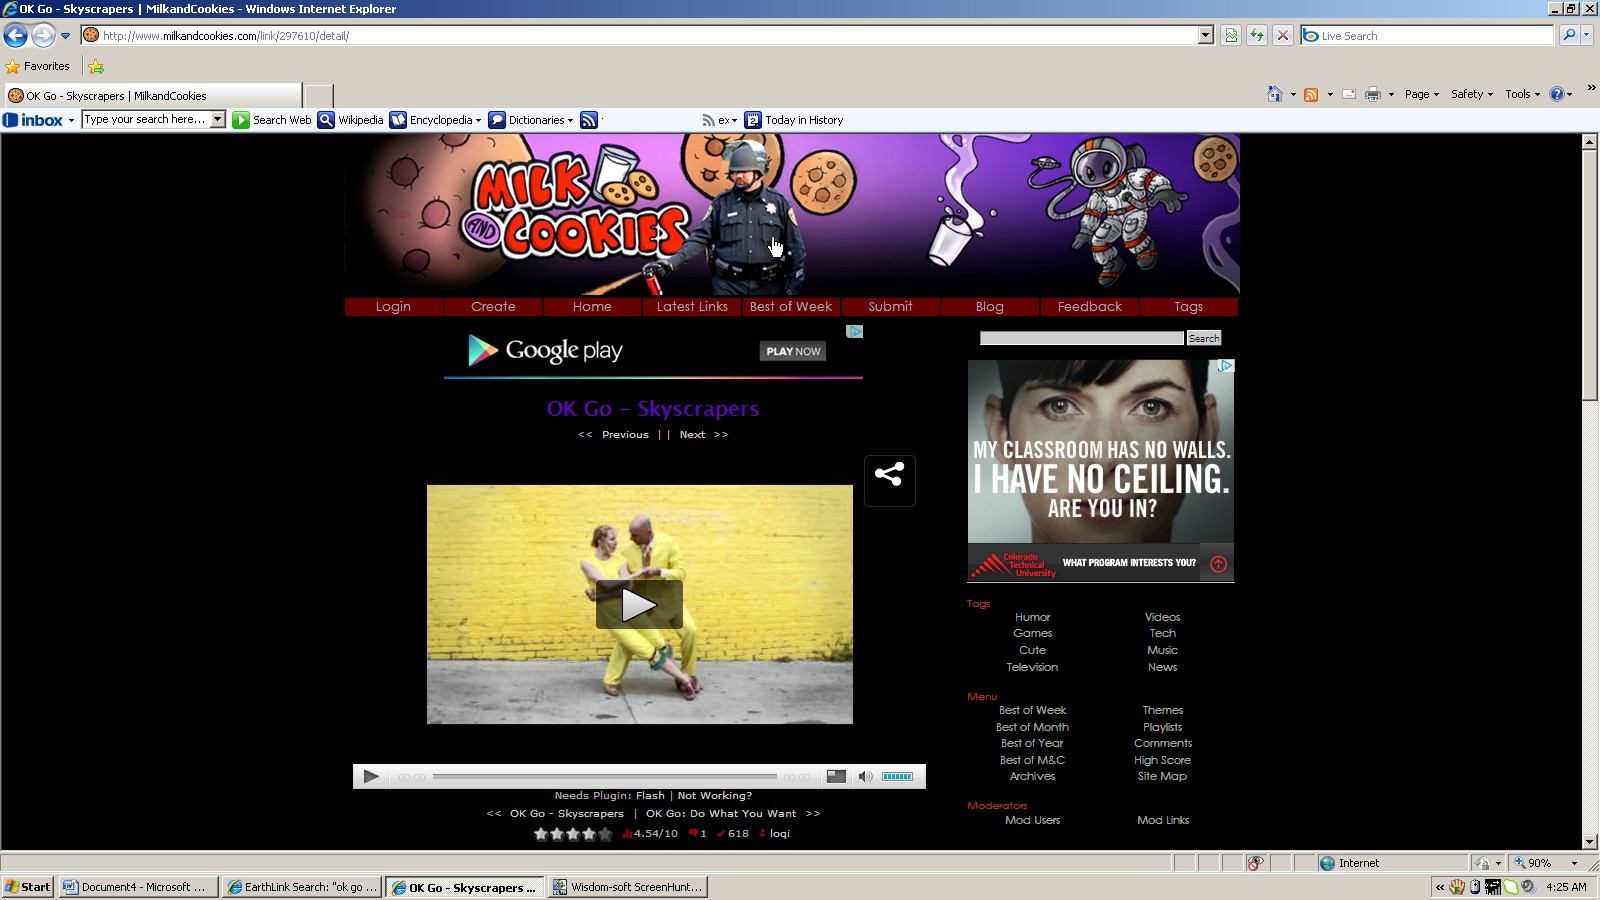The image size is (1600, 900).
Task: Open the Not Working? link
Action: click(x=715, y=796)
